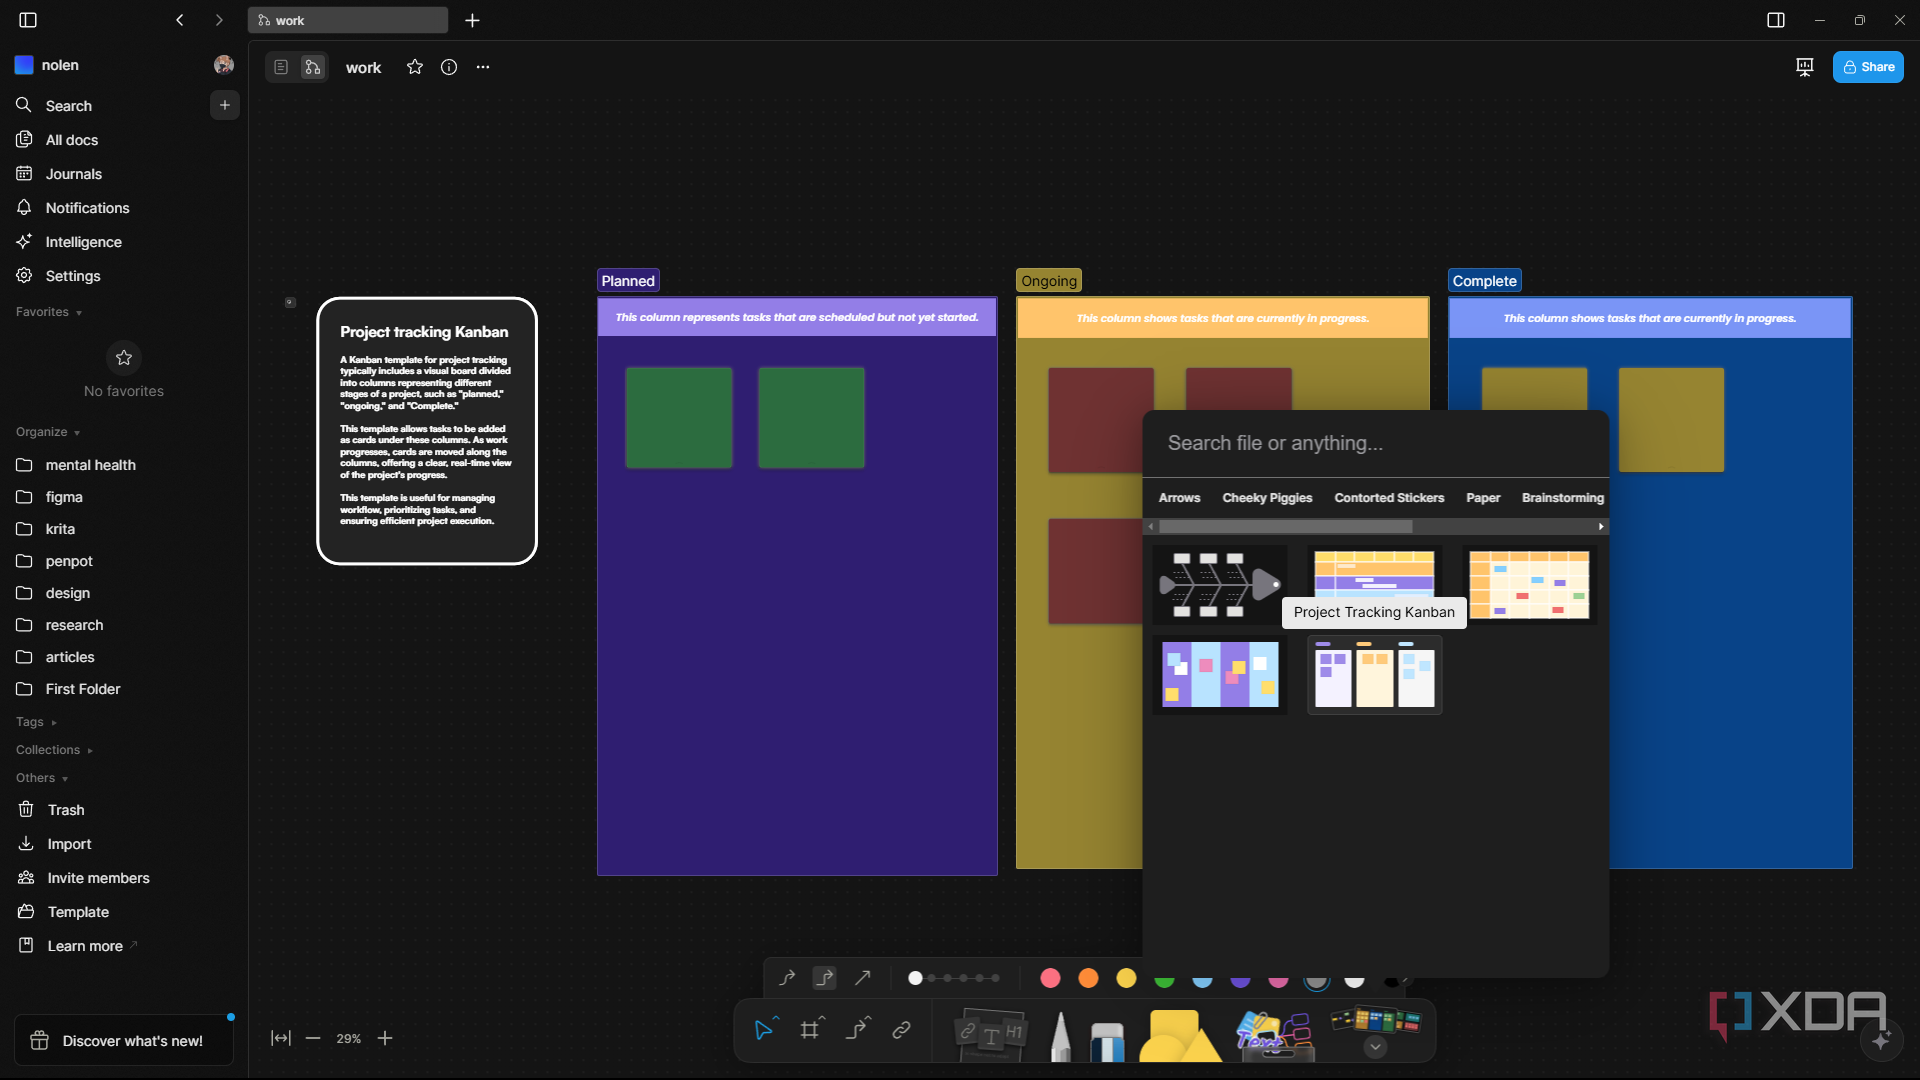
Task: Switch to page mode toggle
Action: point(281,67)
